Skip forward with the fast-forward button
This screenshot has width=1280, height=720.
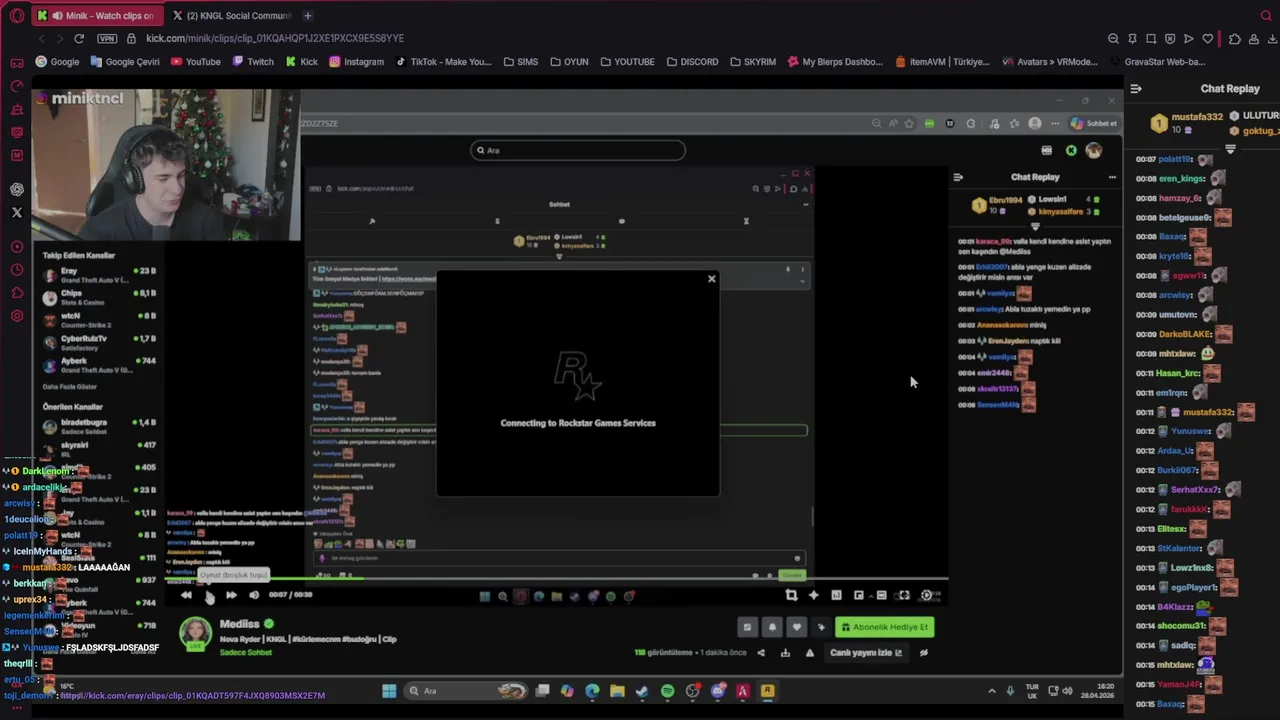click(231, 595)
